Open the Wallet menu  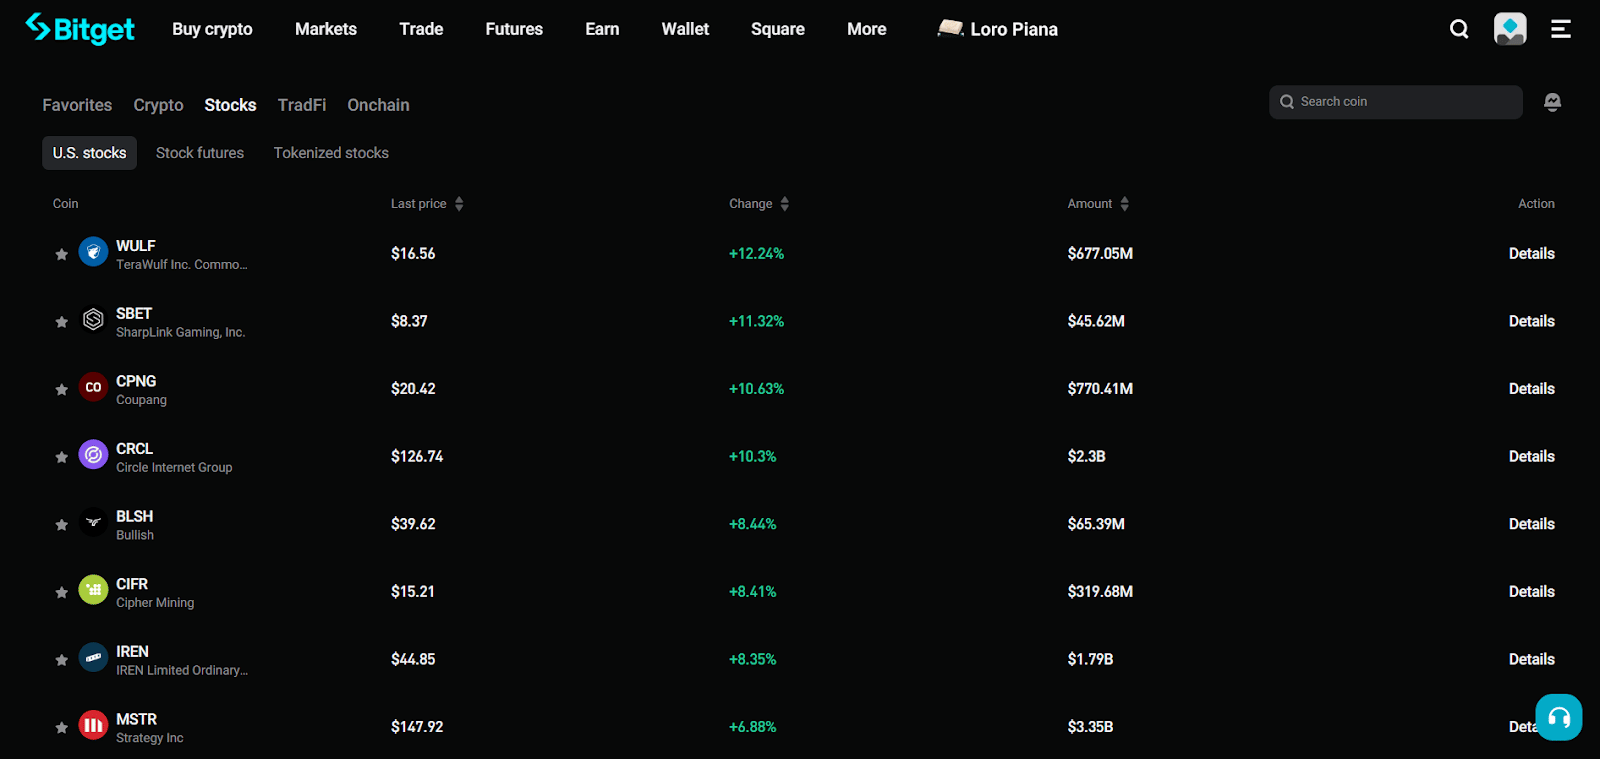click(x=685, y=29)
